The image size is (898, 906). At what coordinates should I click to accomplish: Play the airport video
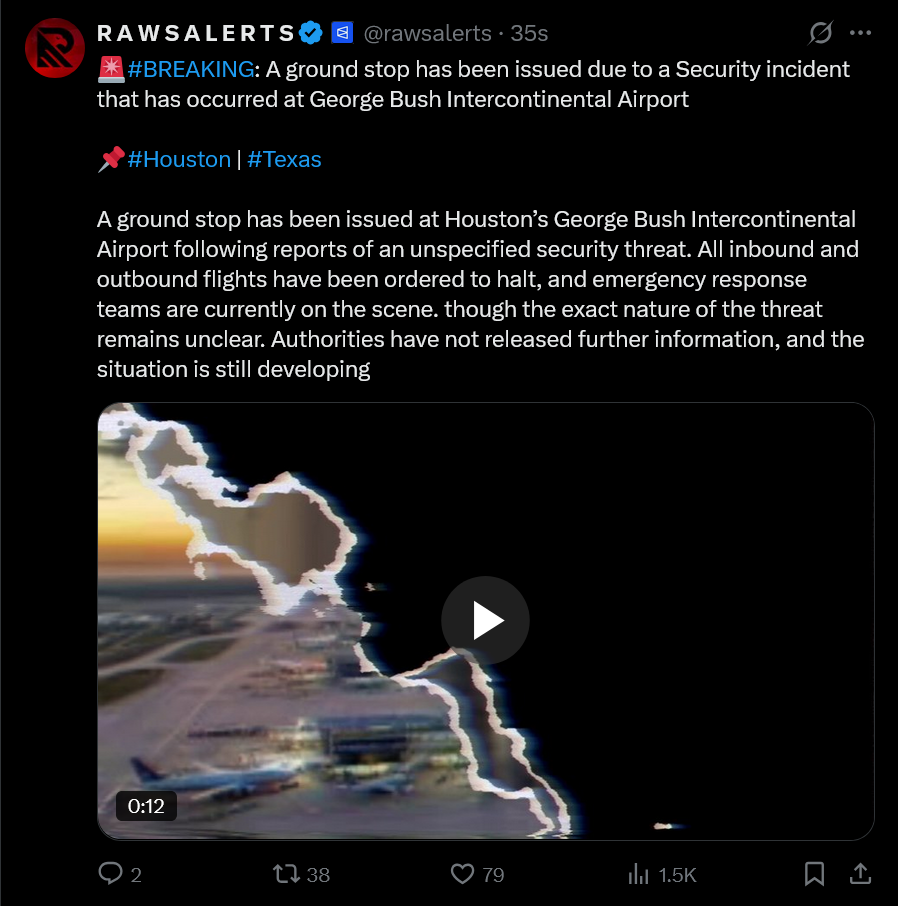485,621
